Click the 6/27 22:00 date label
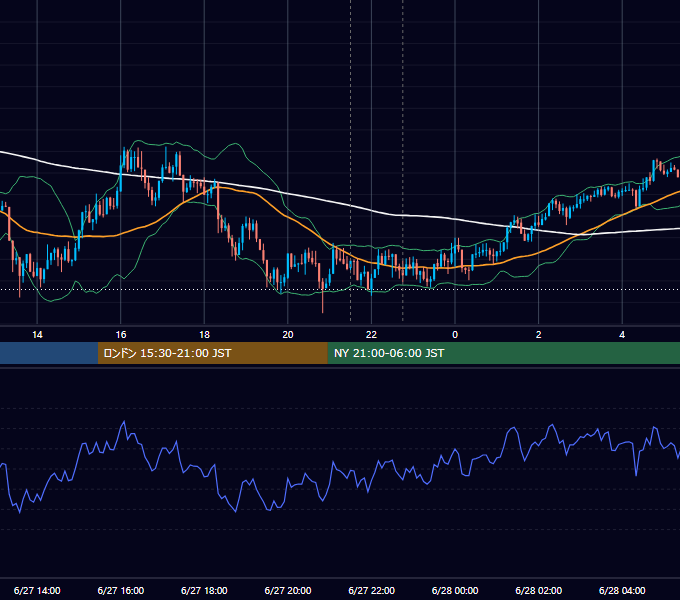Screen dimensions: 680x600 [372, 590]
